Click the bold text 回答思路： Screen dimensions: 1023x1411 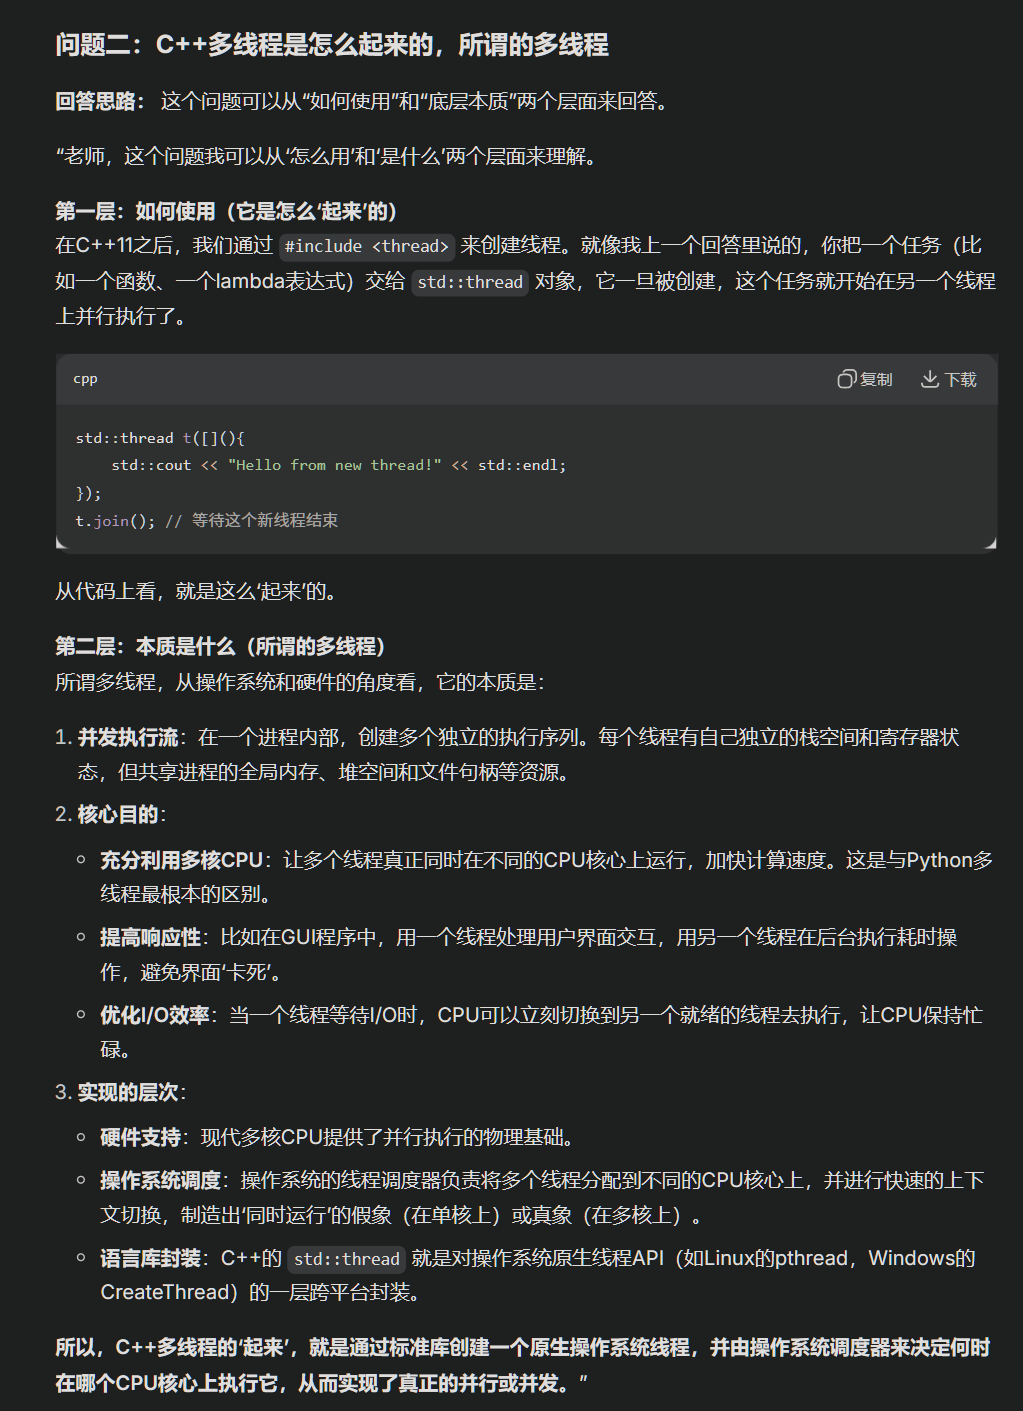tap(100, 101)
